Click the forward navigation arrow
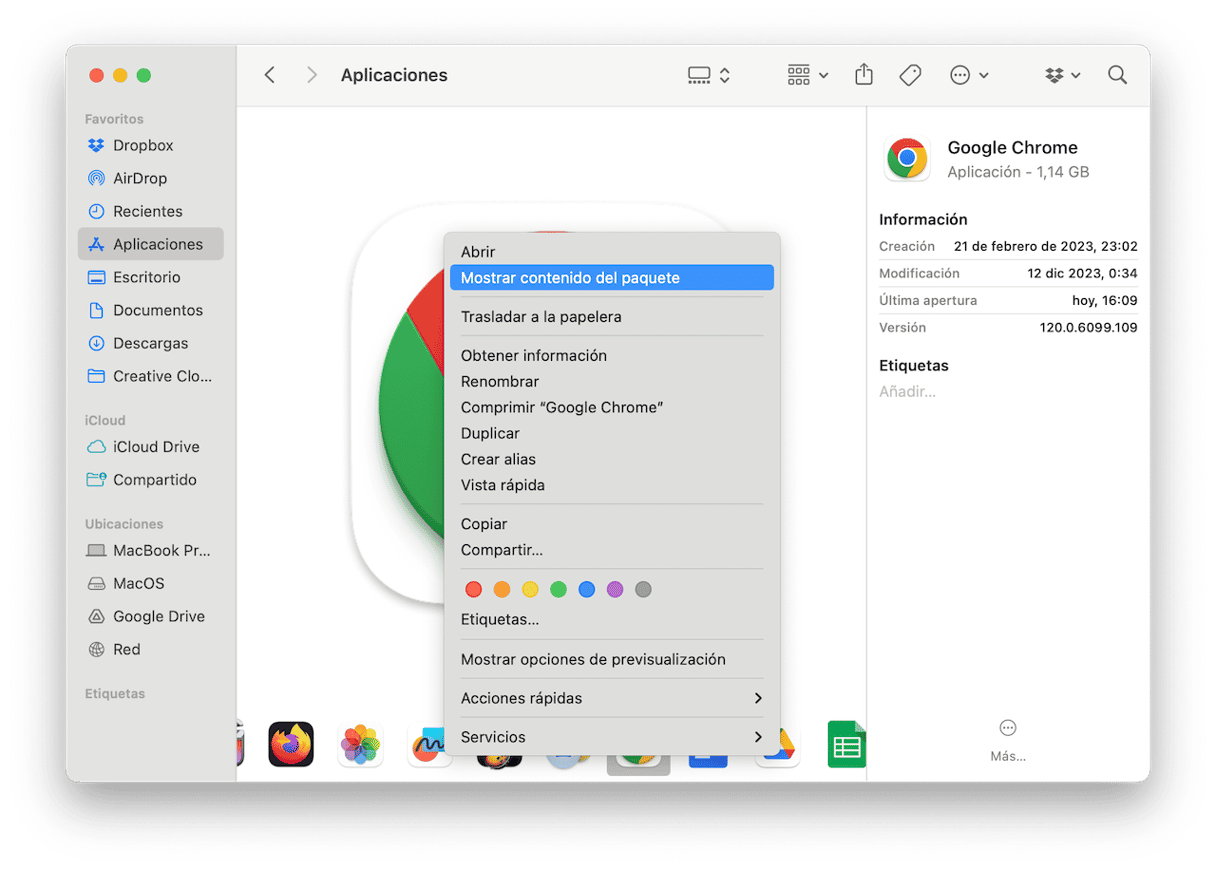1216x869 pixels. tap(312, 75)
